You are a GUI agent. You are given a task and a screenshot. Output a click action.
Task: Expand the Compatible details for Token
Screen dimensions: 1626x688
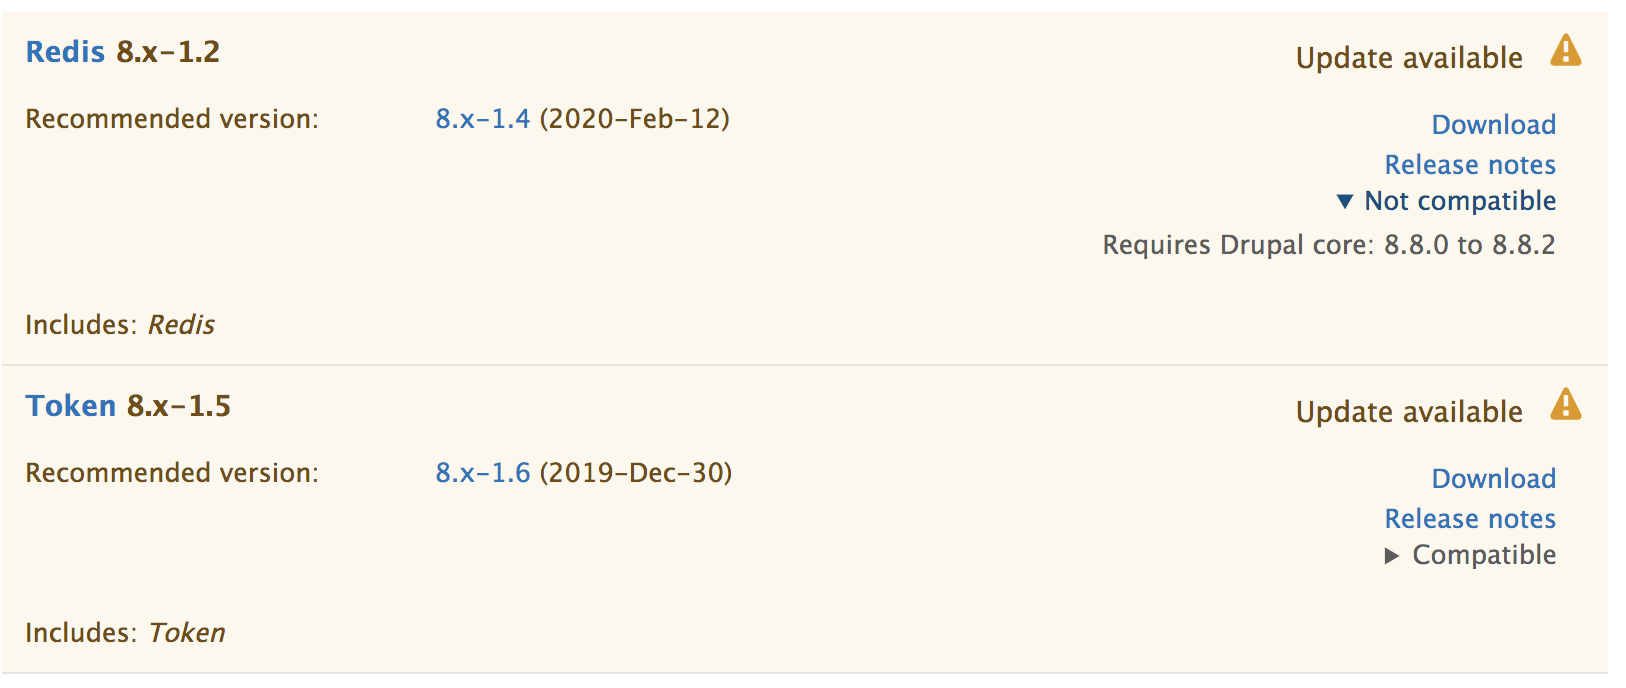click(1392, 556)
